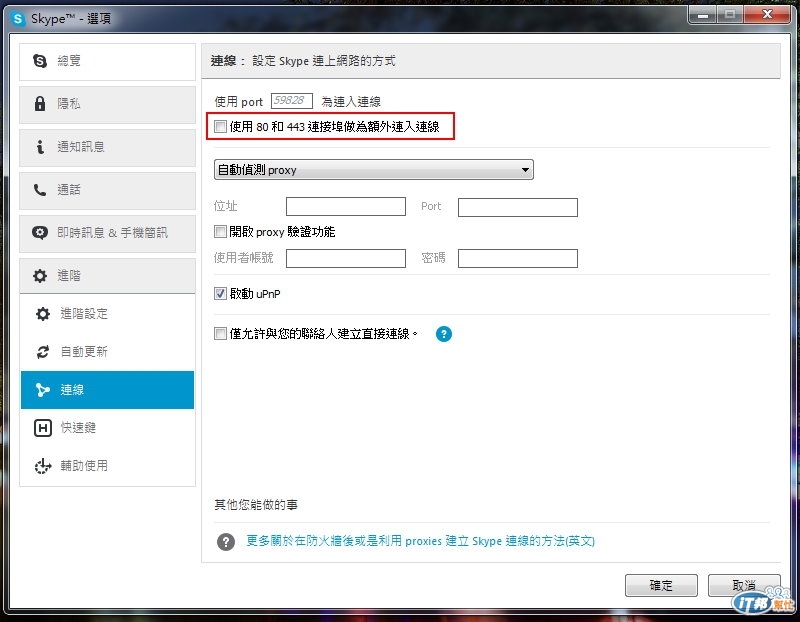Click the phone icon for 通話
800x622 pixels.
point(40,190)
